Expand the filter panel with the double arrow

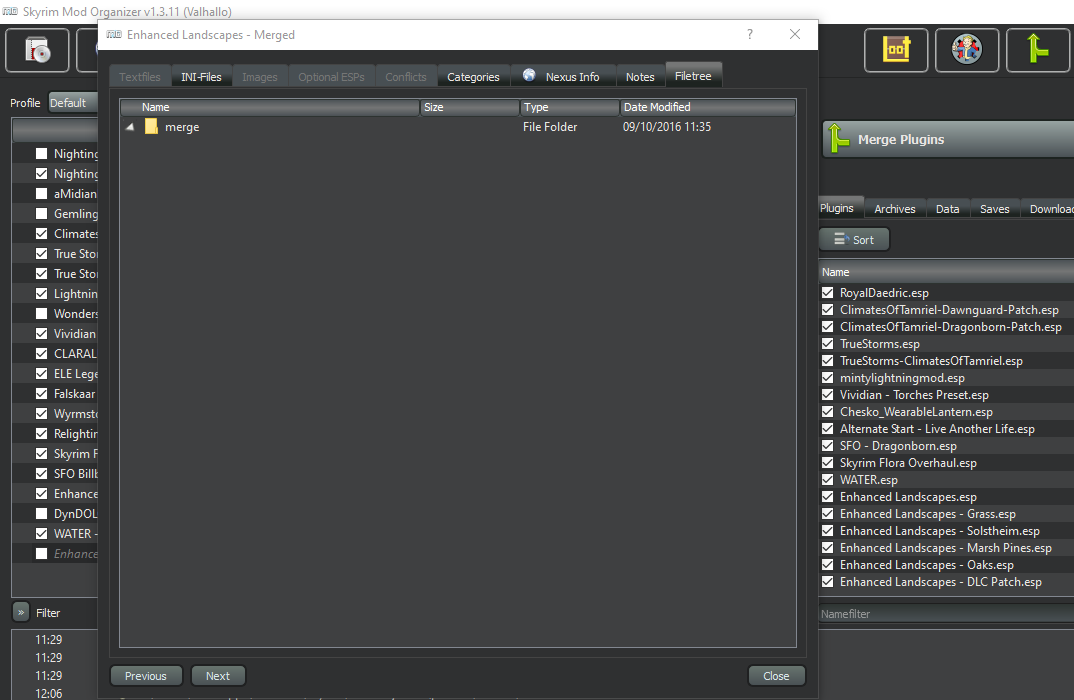tap(21, 612)
